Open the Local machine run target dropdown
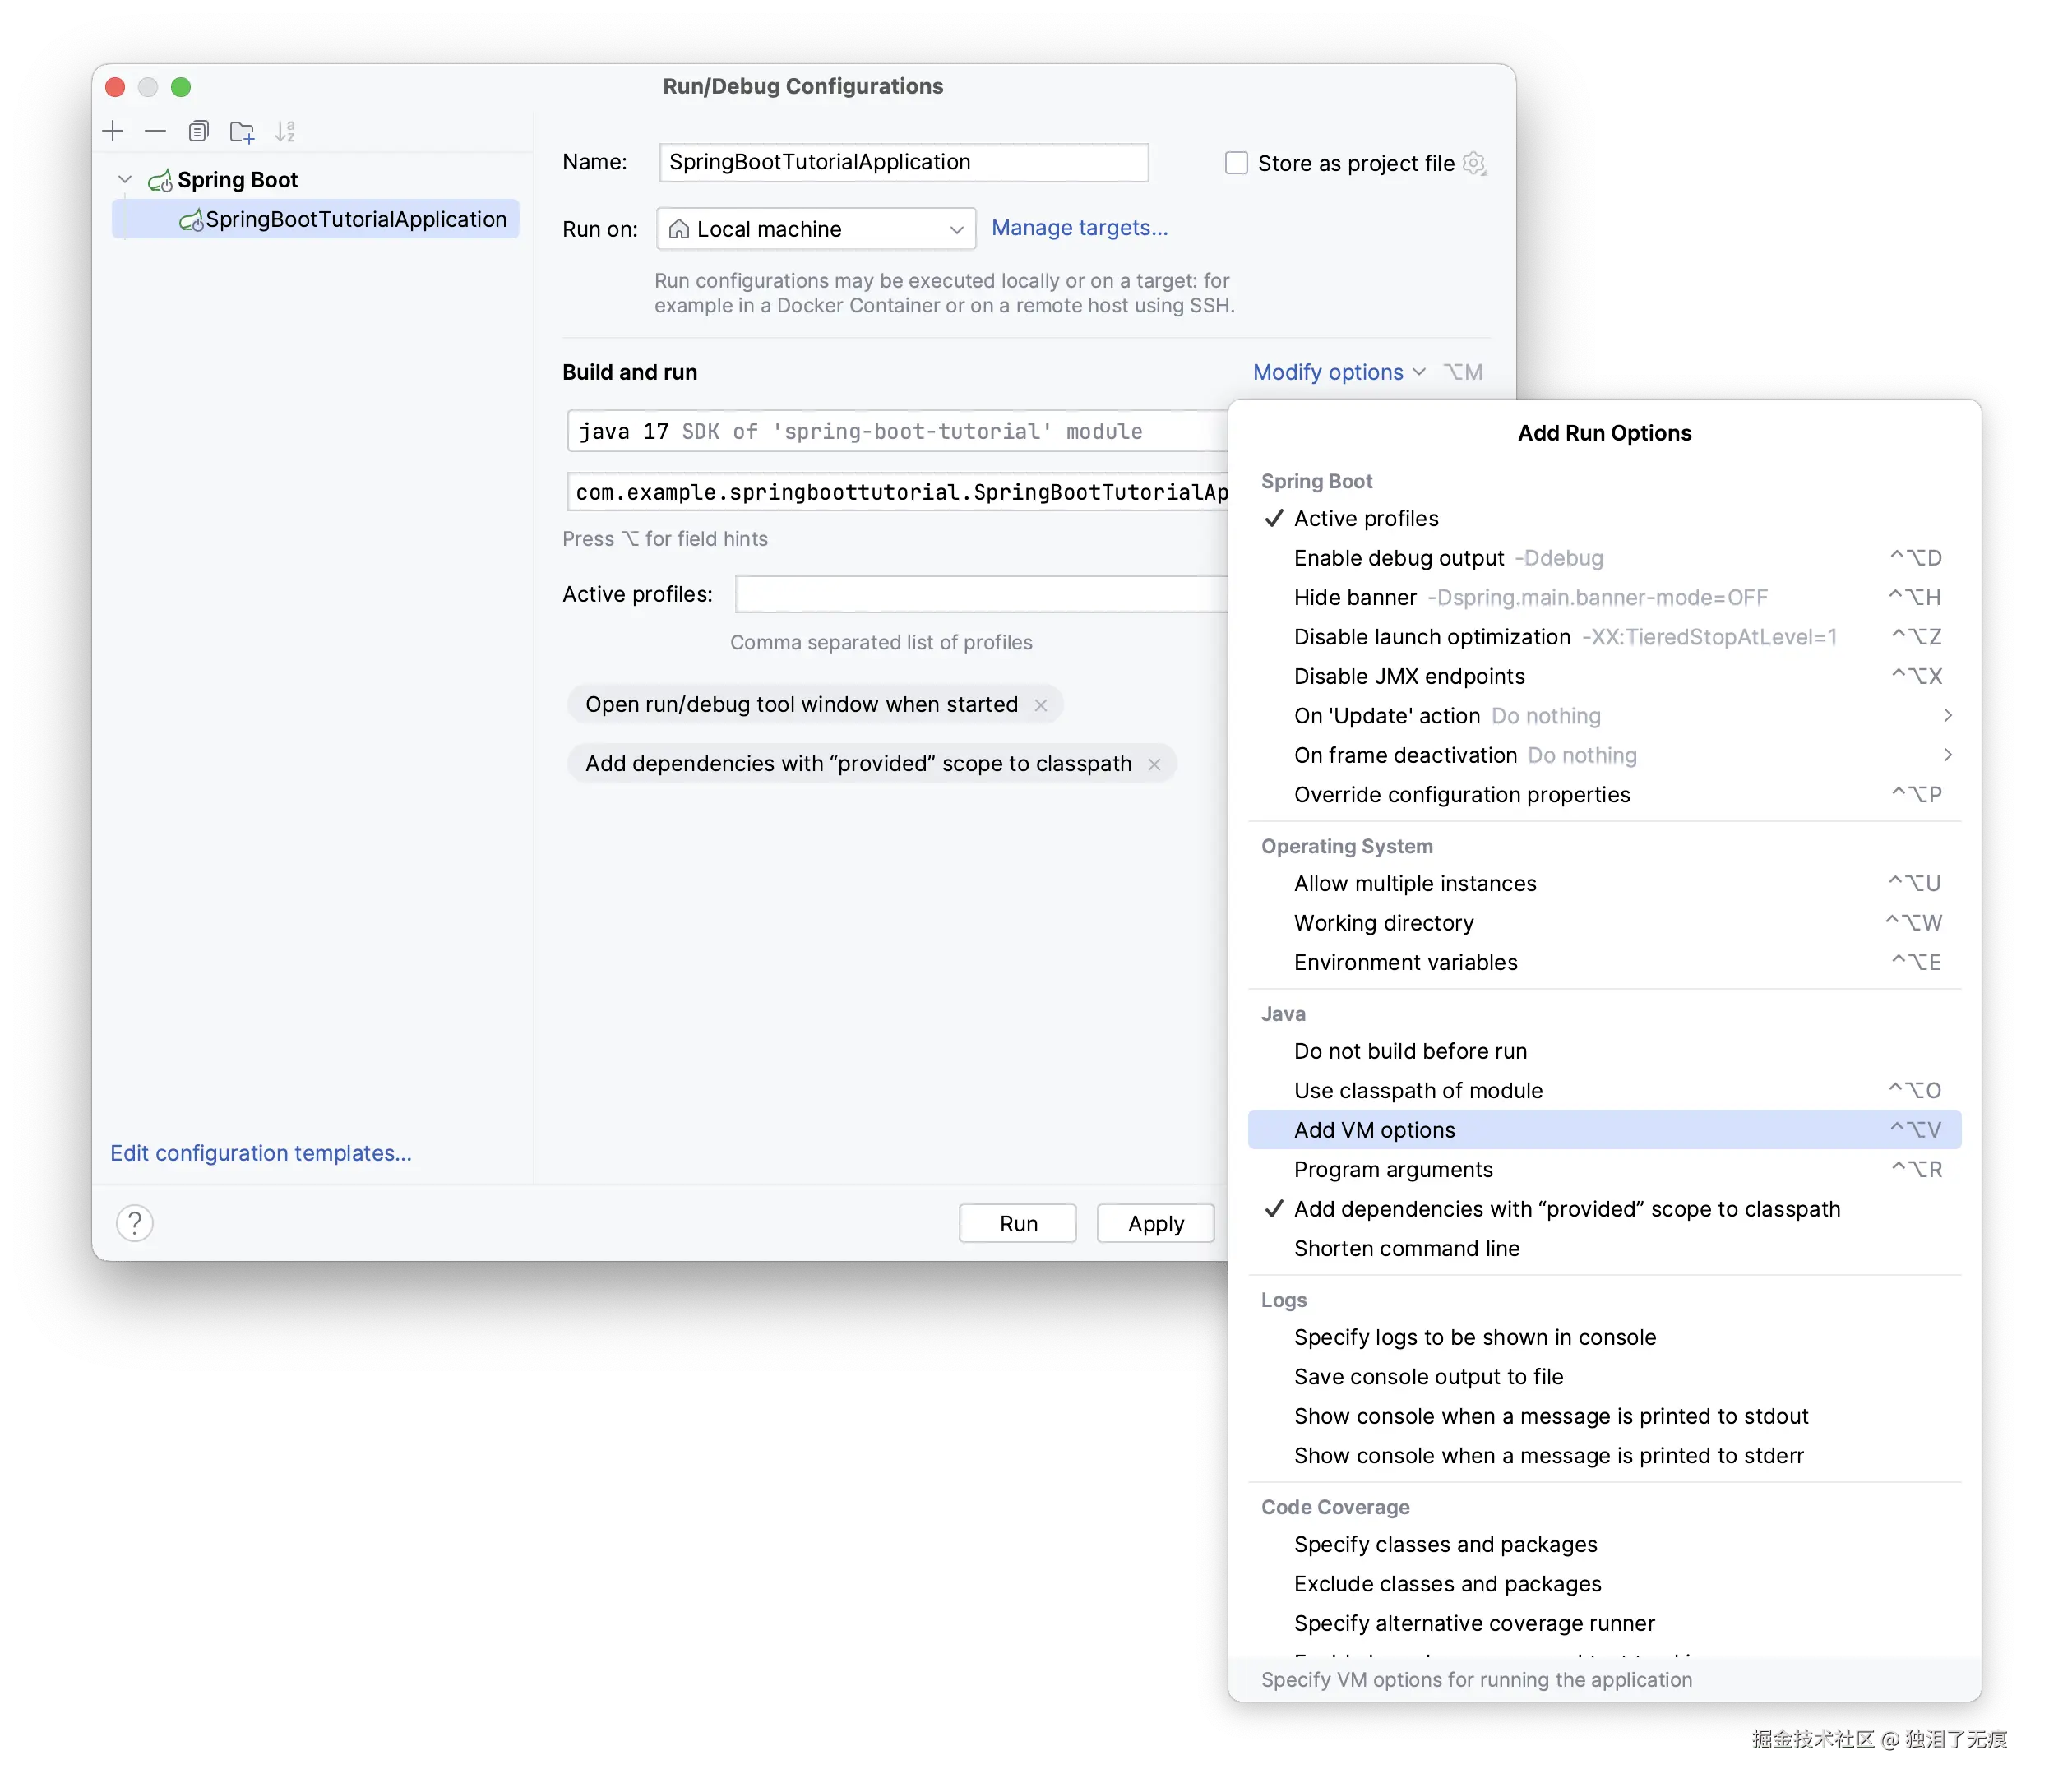2049x1792 pixels. 816,229
